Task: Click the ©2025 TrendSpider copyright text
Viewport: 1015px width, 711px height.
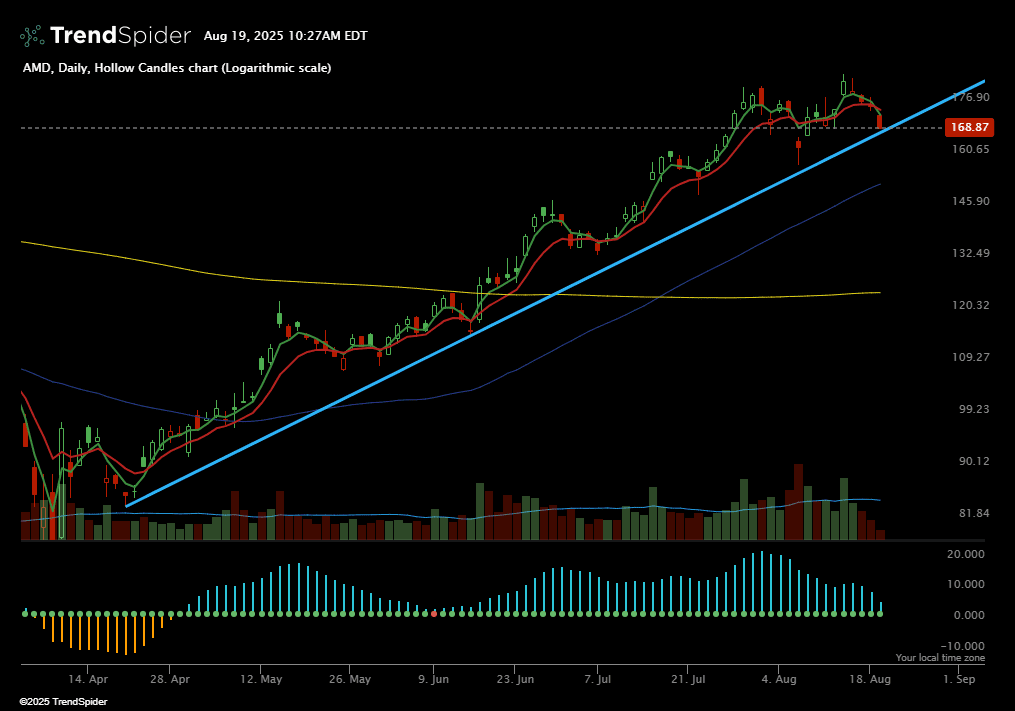Action: pyautogui.click(x=63, y=702)
